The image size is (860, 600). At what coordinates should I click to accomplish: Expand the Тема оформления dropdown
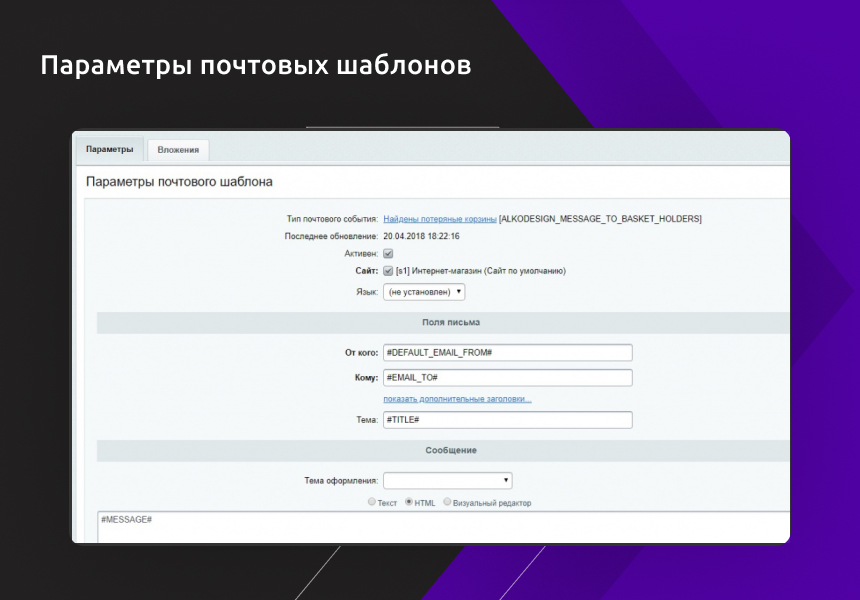(448, 480)
